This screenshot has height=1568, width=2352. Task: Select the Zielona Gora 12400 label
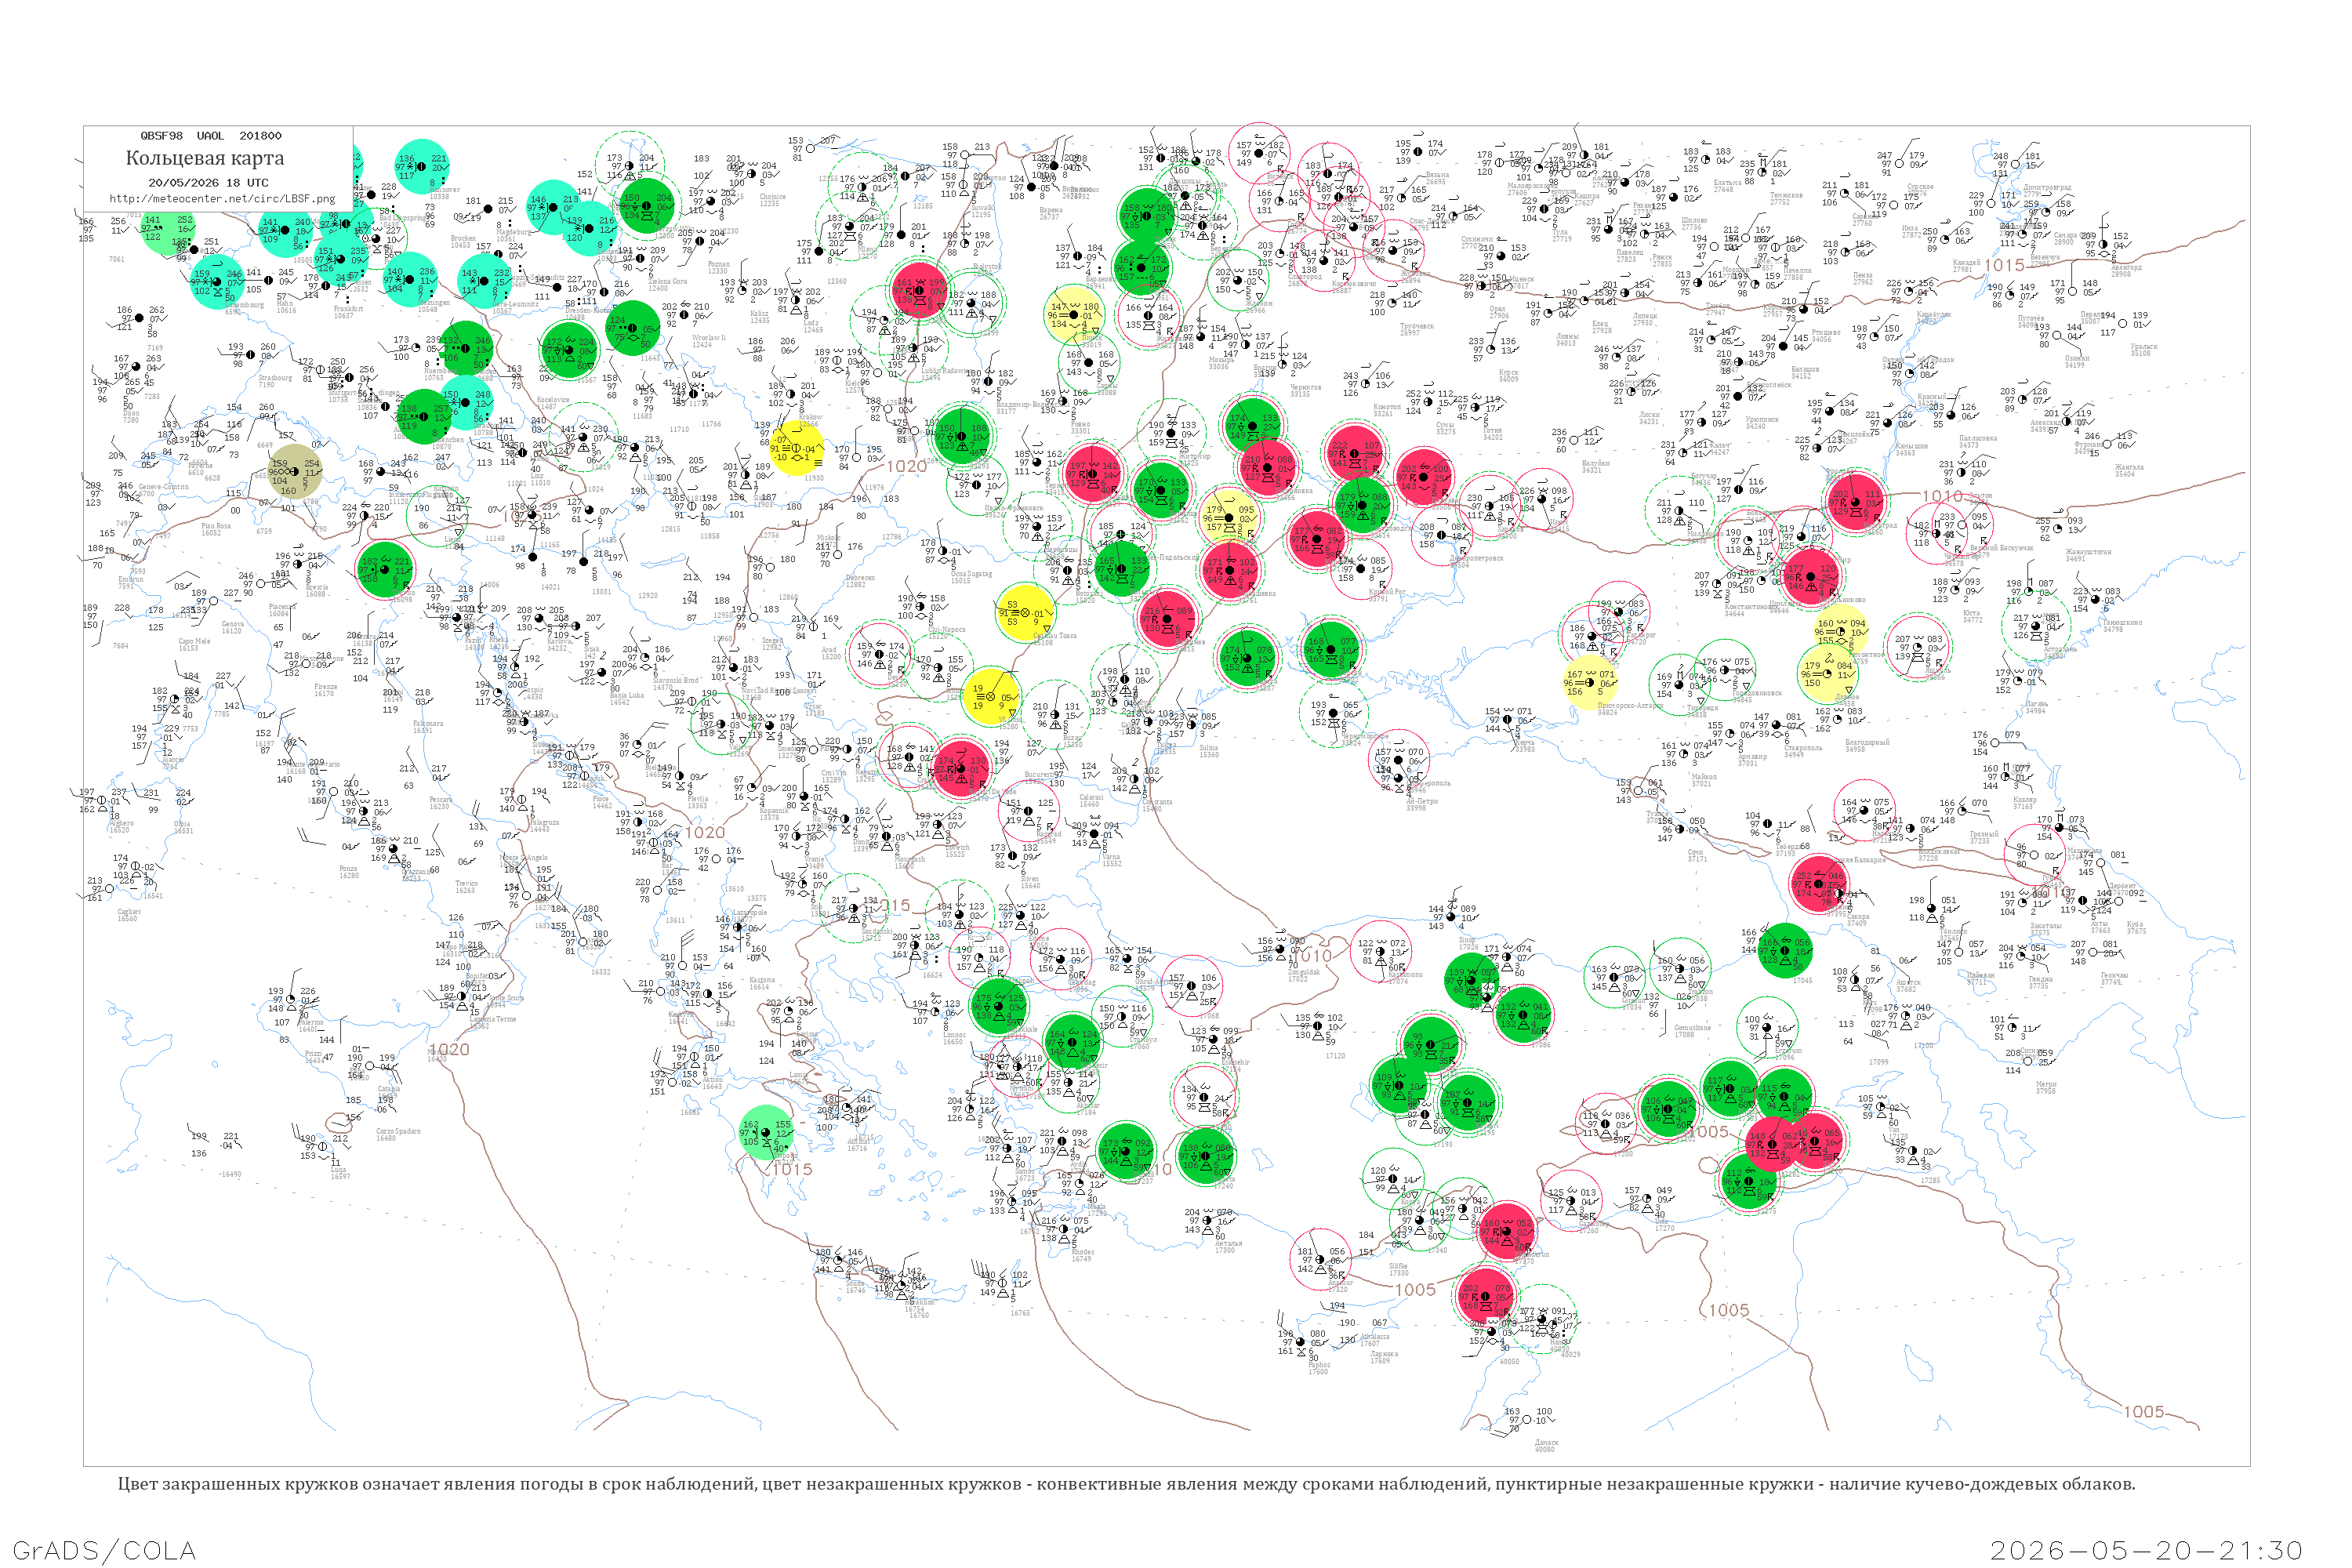coord(668,285)
